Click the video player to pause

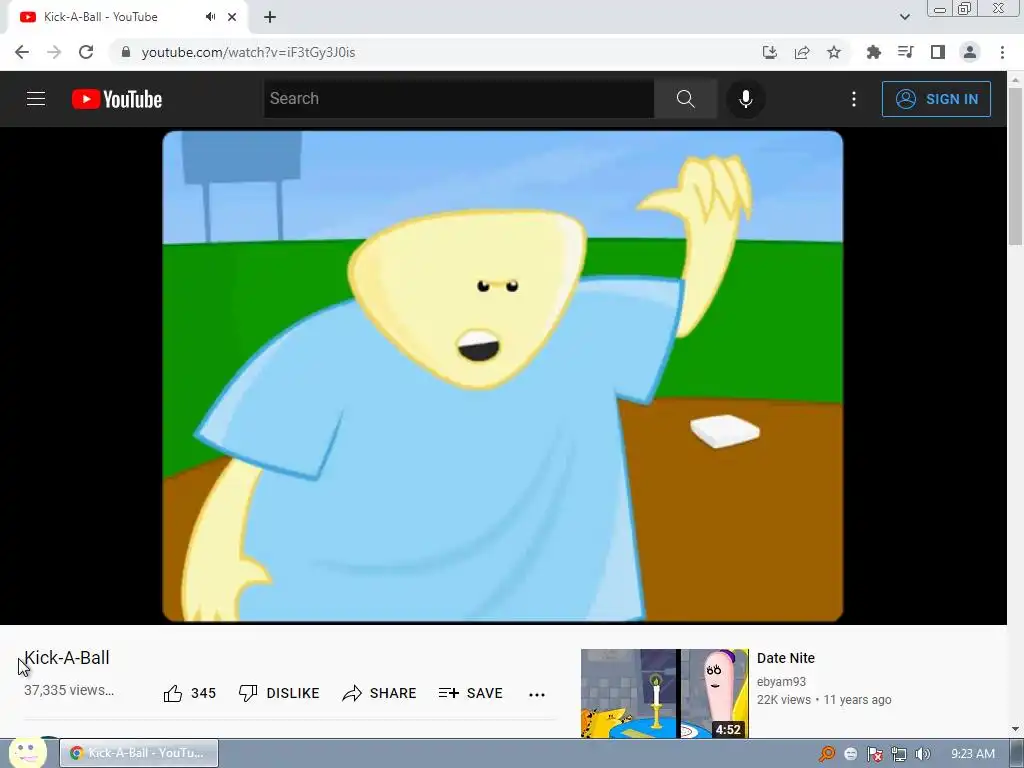(x=502, y=376)
